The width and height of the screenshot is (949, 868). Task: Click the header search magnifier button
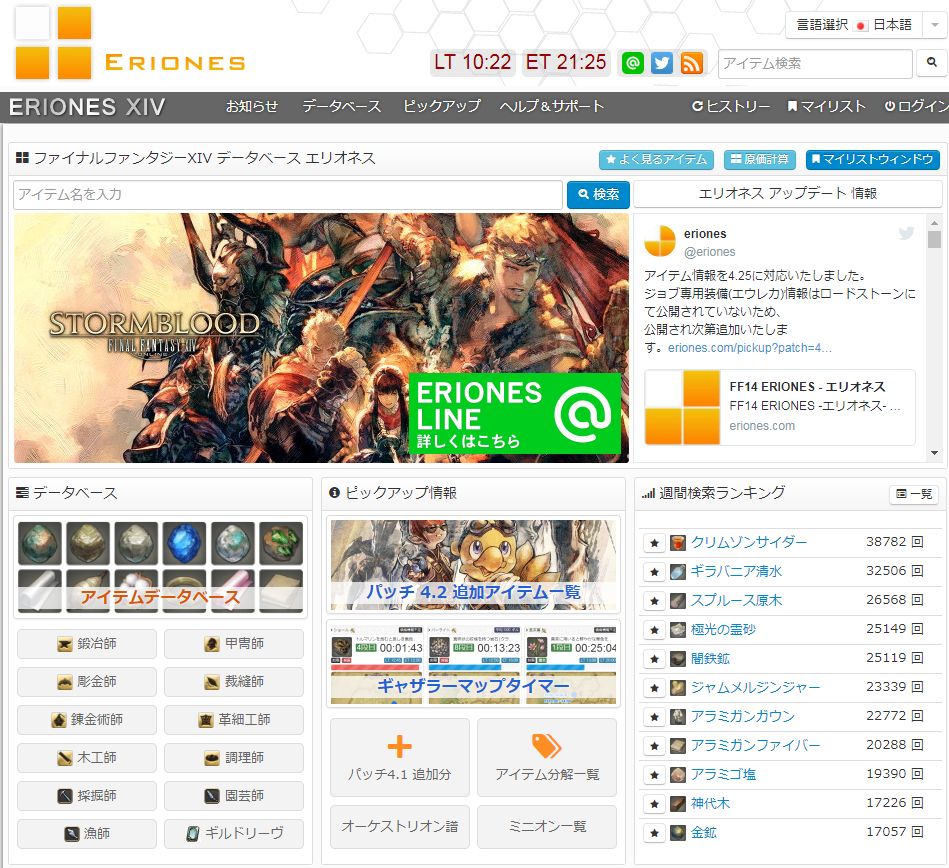932,62
